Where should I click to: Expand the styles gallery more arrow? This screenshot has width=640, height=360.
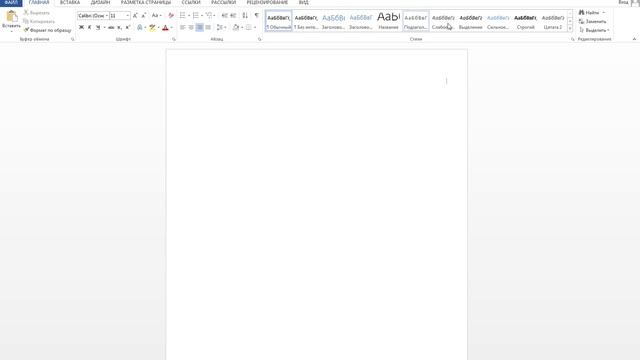click(x=570, y=28)
